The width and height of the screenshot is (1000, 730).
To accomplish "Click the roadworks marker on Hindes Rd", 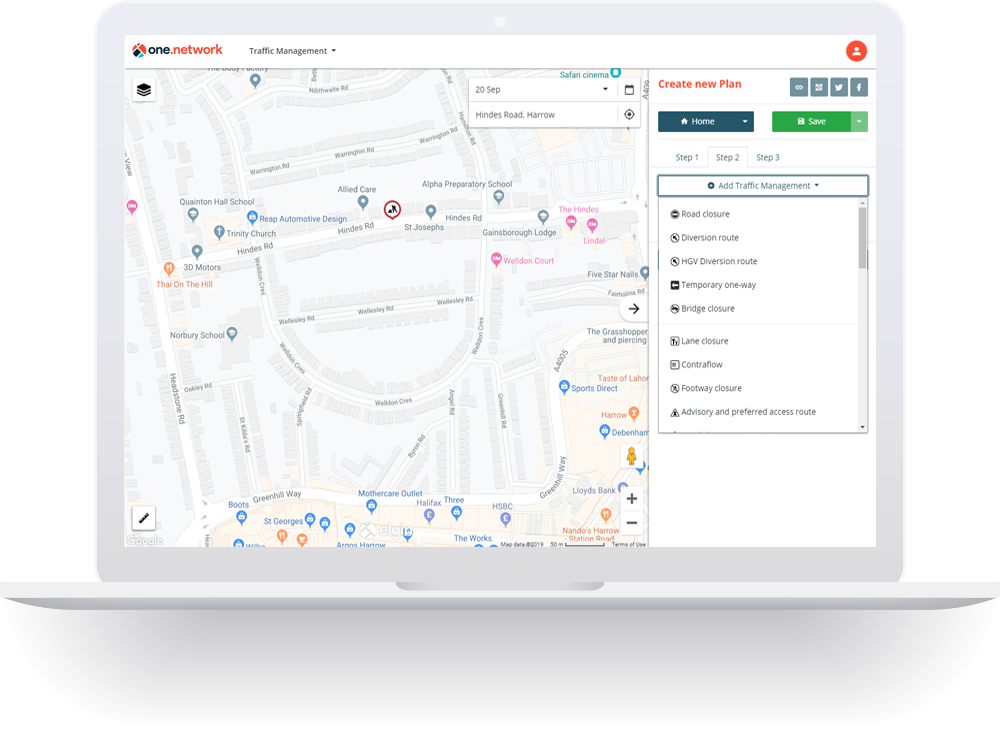I will (392, 209).
